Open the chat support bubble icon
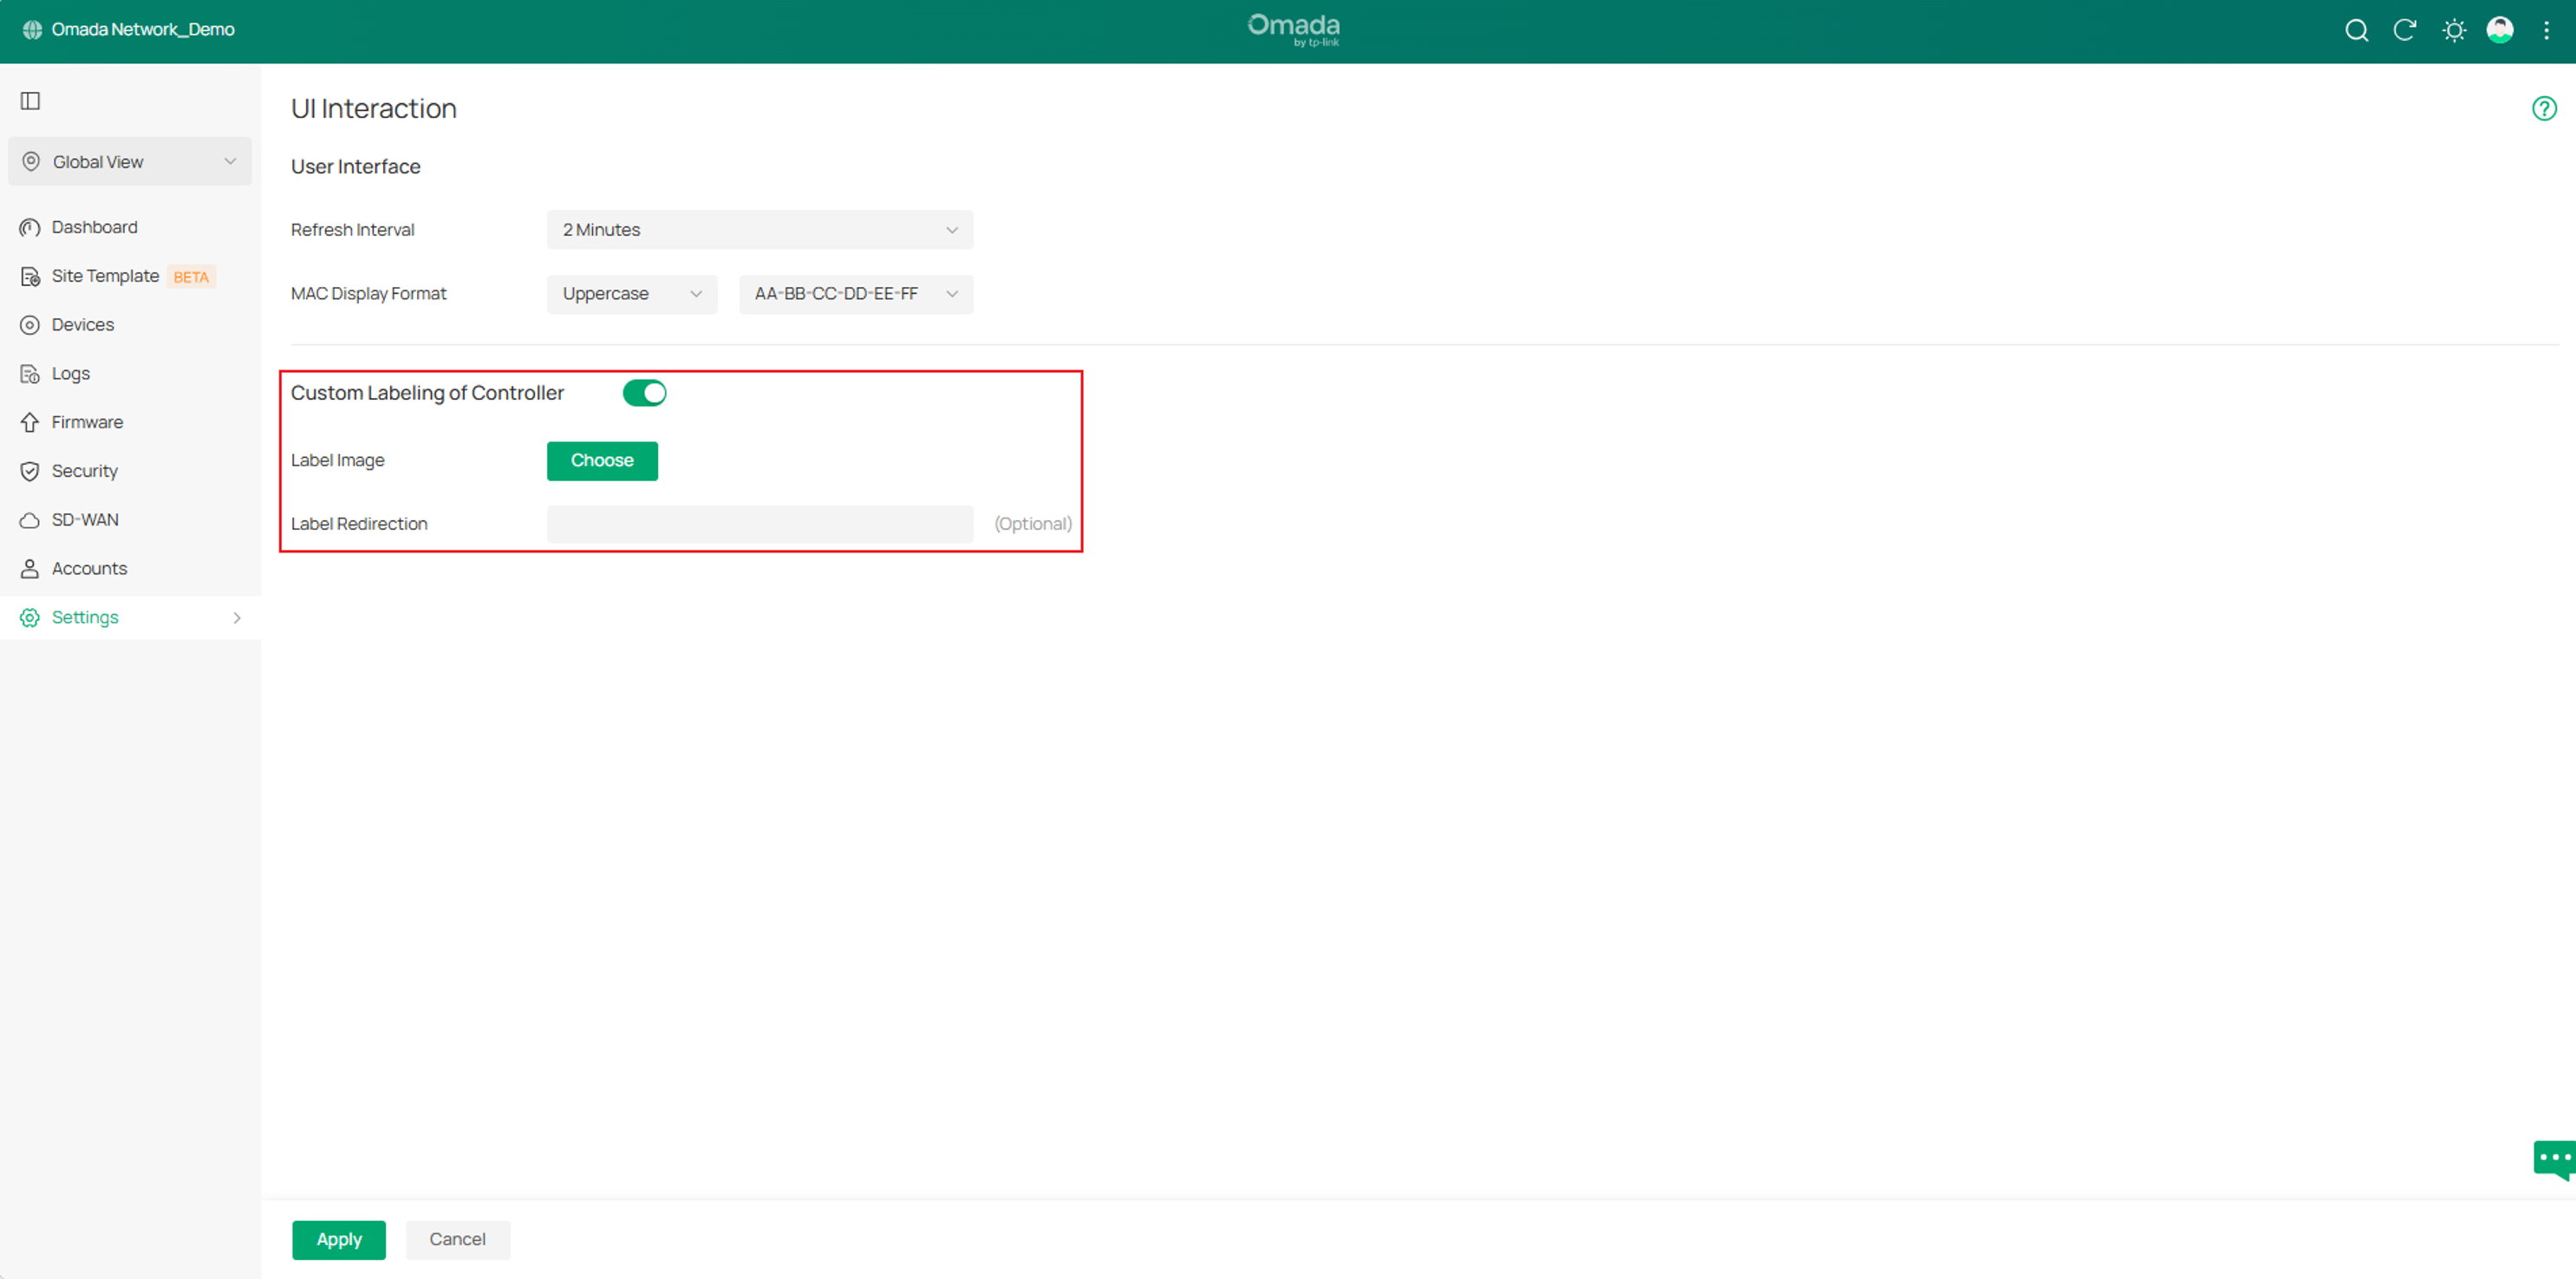Image resolution: width=2576 pixels, height=1279 pixels. click(x=2555, y=1159)
